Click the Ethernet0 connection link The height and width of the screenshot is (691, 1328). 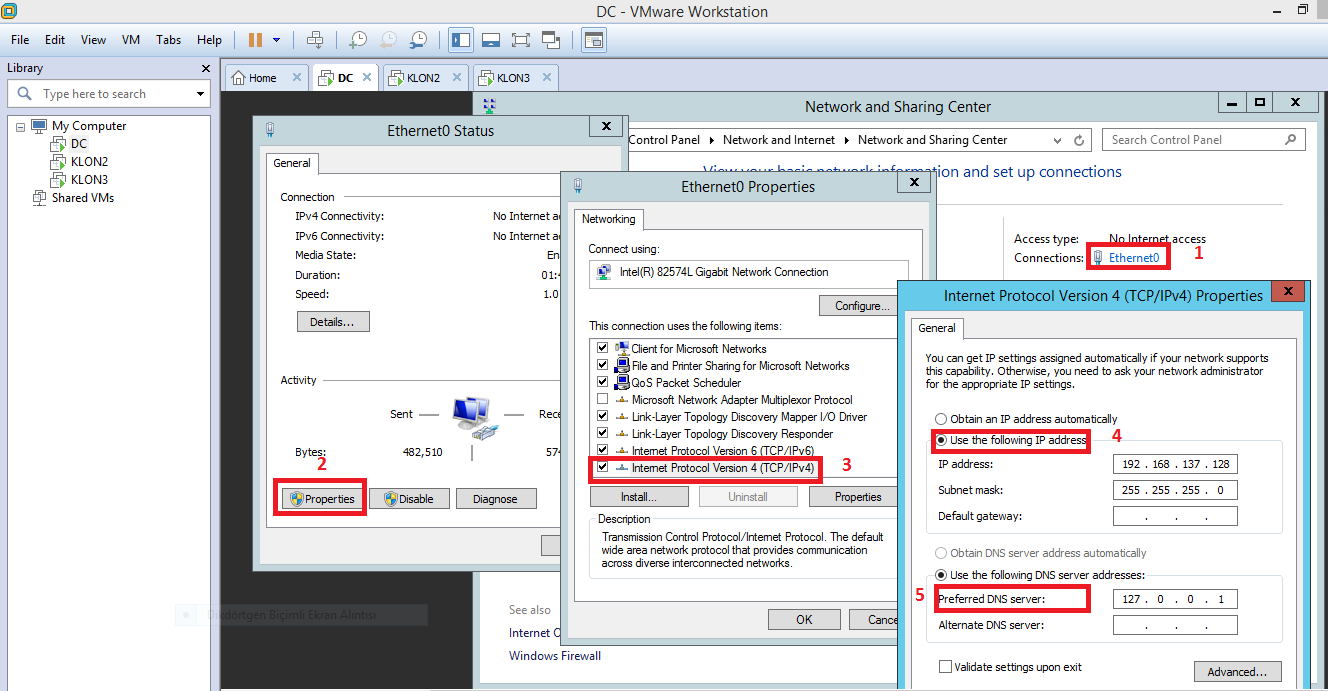point(1134,258)
